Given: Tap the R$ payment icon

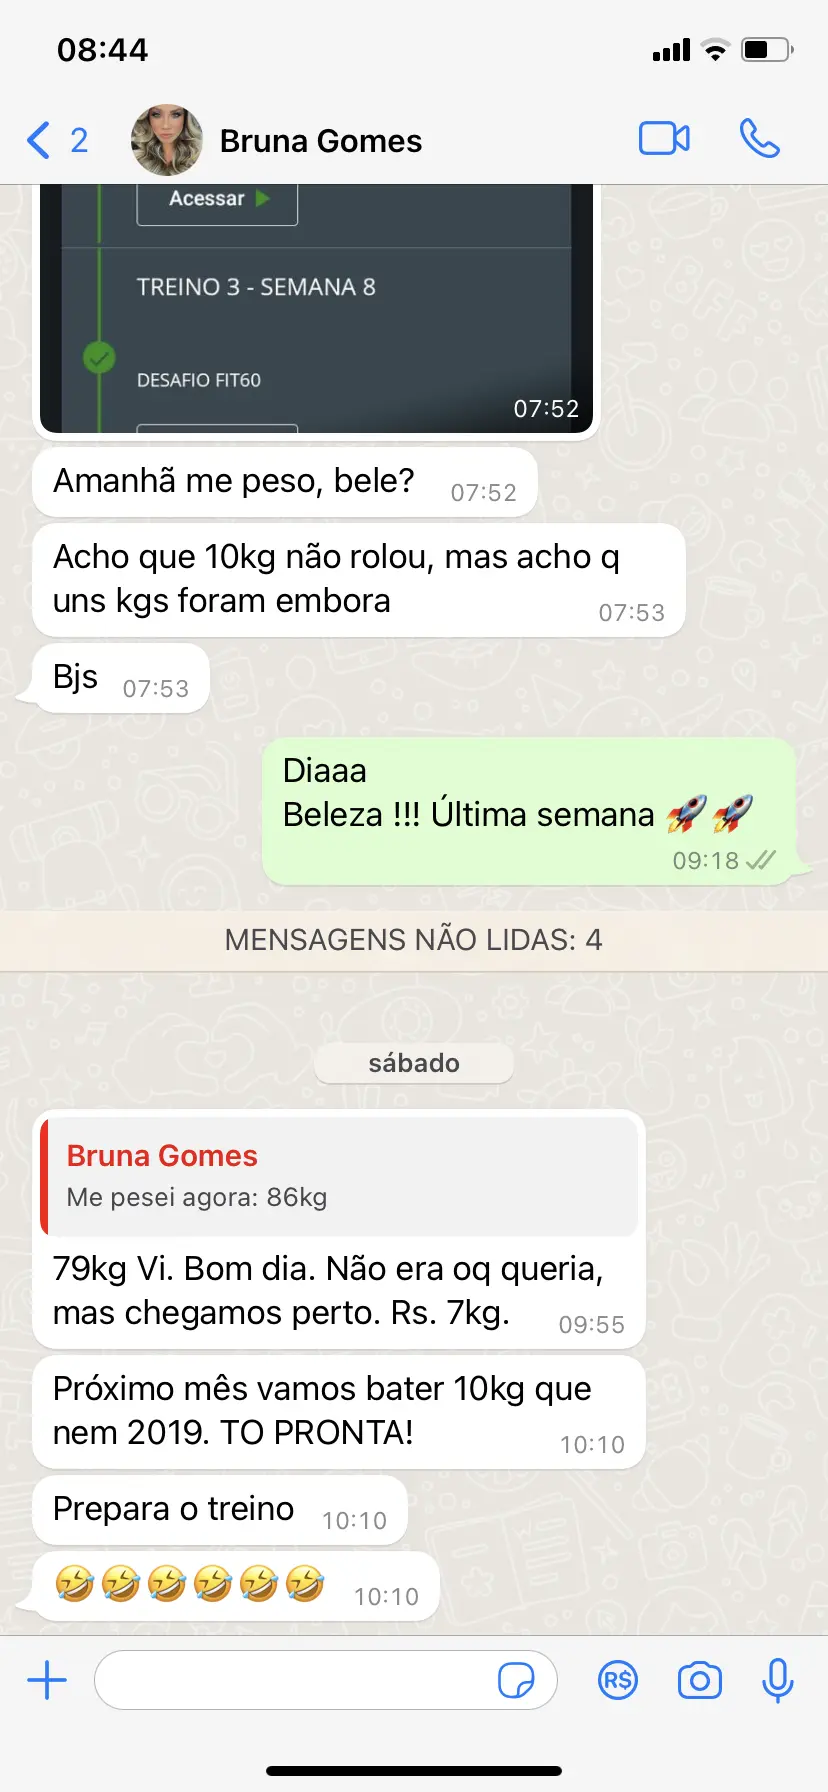Looking at the screenshot, I should click(x=618, y=1680).
